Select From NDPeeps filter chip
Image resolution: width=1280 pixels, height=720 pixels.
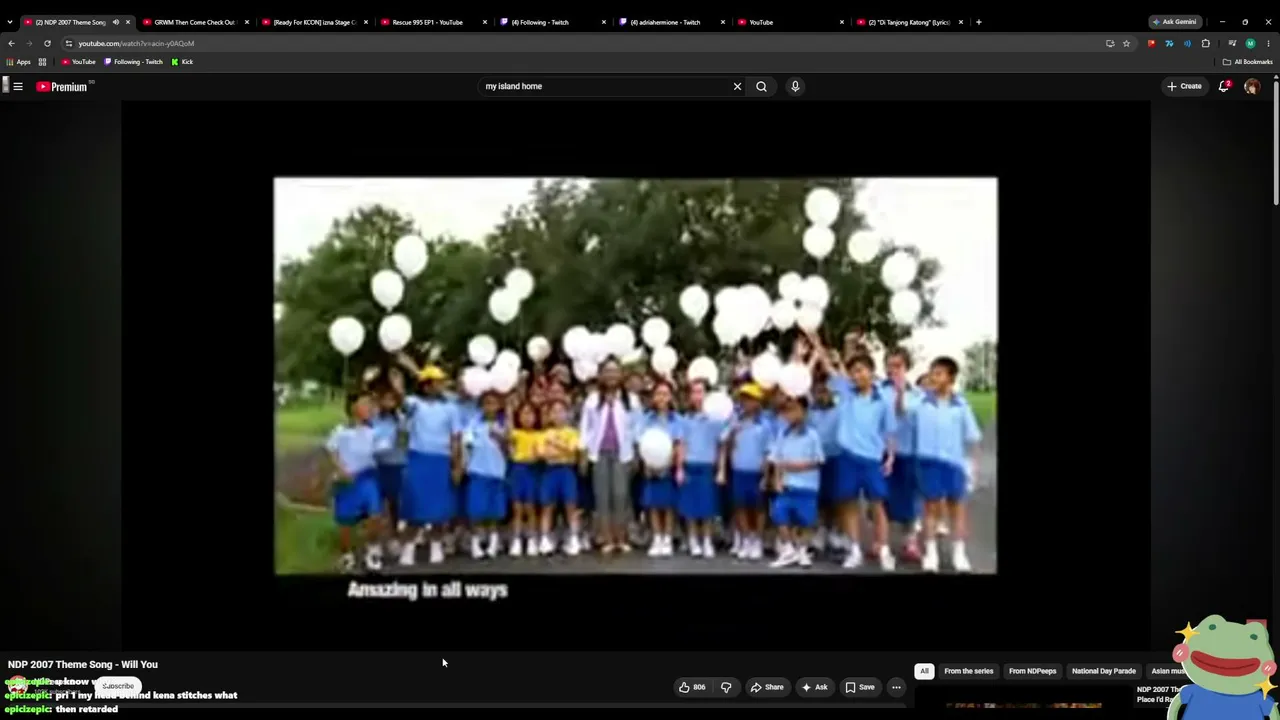(1032, 671)
